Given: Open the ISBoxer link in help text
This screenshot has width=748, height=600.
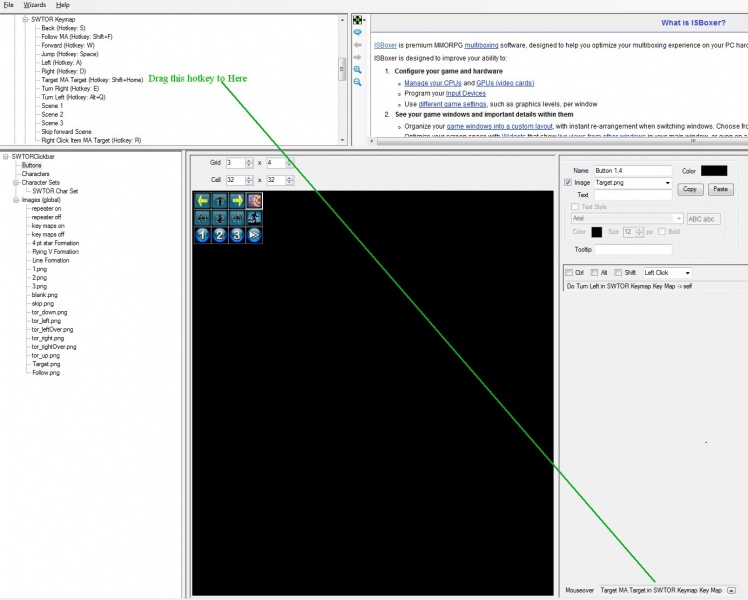Looking at the screenshot, I should [385, 45].
